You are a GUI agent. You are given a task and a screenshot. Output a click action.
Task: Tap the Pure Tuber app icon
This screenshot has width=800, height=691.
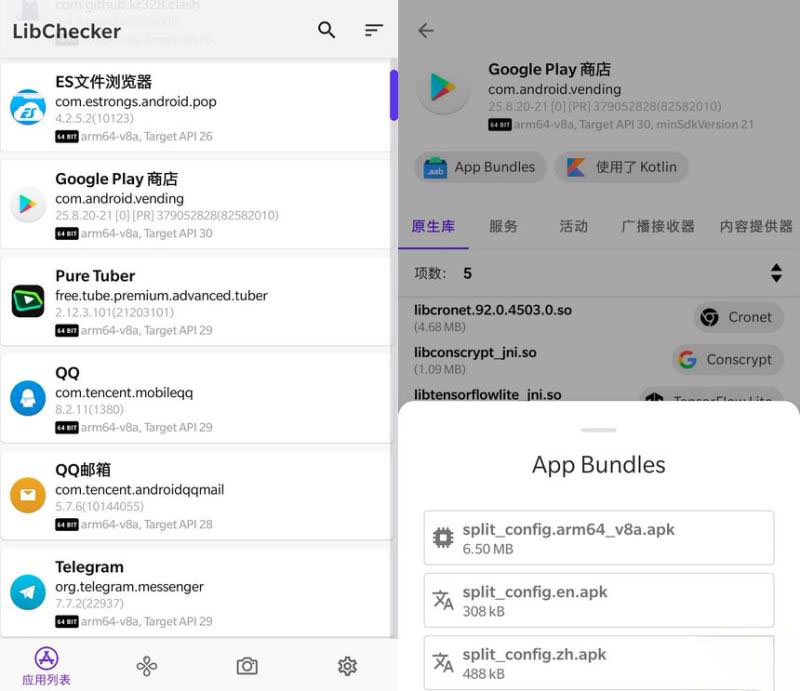tap(28, 301)
